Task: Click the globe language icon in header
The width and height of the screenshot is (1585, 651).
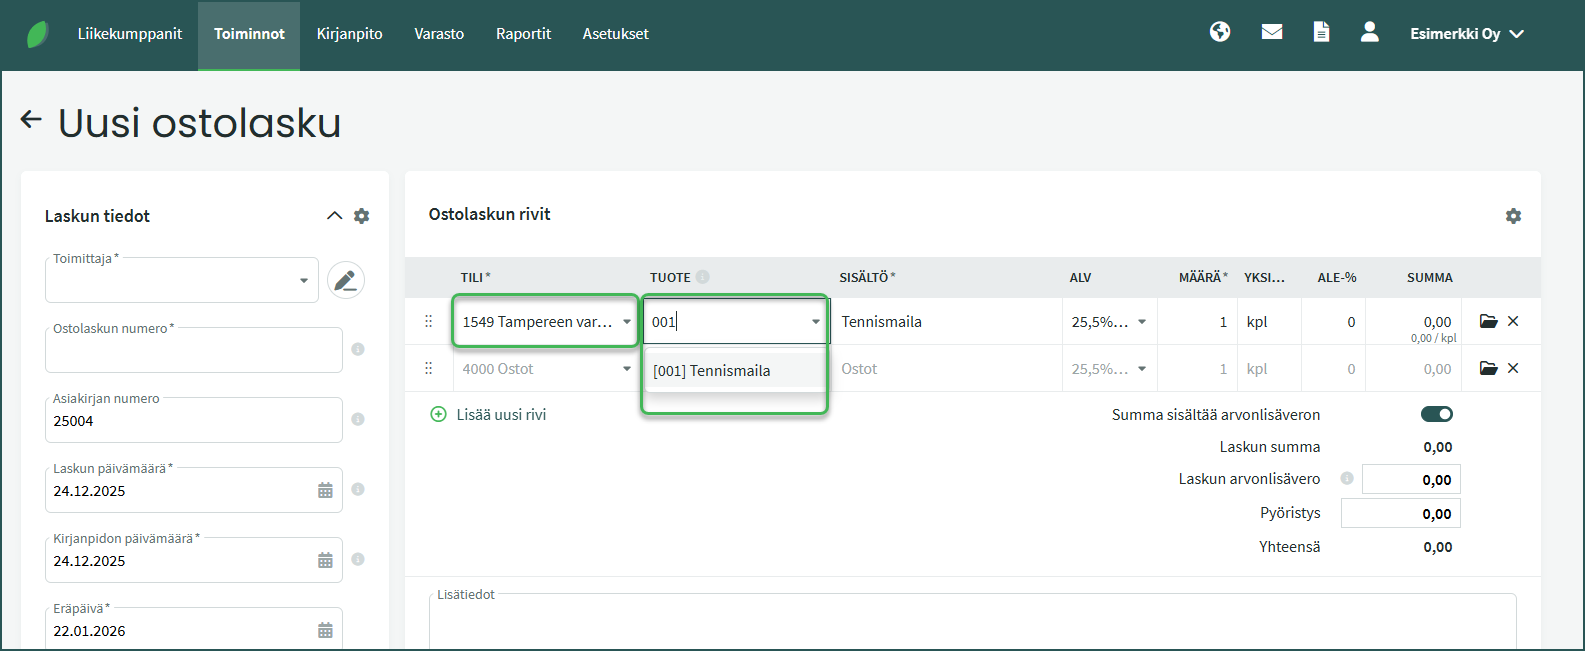Action: point(1220,32)
